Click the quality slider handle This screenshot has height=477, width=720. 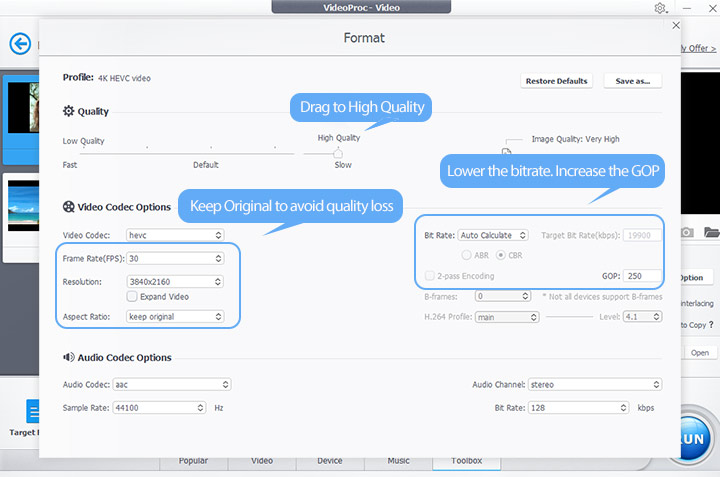338,153
